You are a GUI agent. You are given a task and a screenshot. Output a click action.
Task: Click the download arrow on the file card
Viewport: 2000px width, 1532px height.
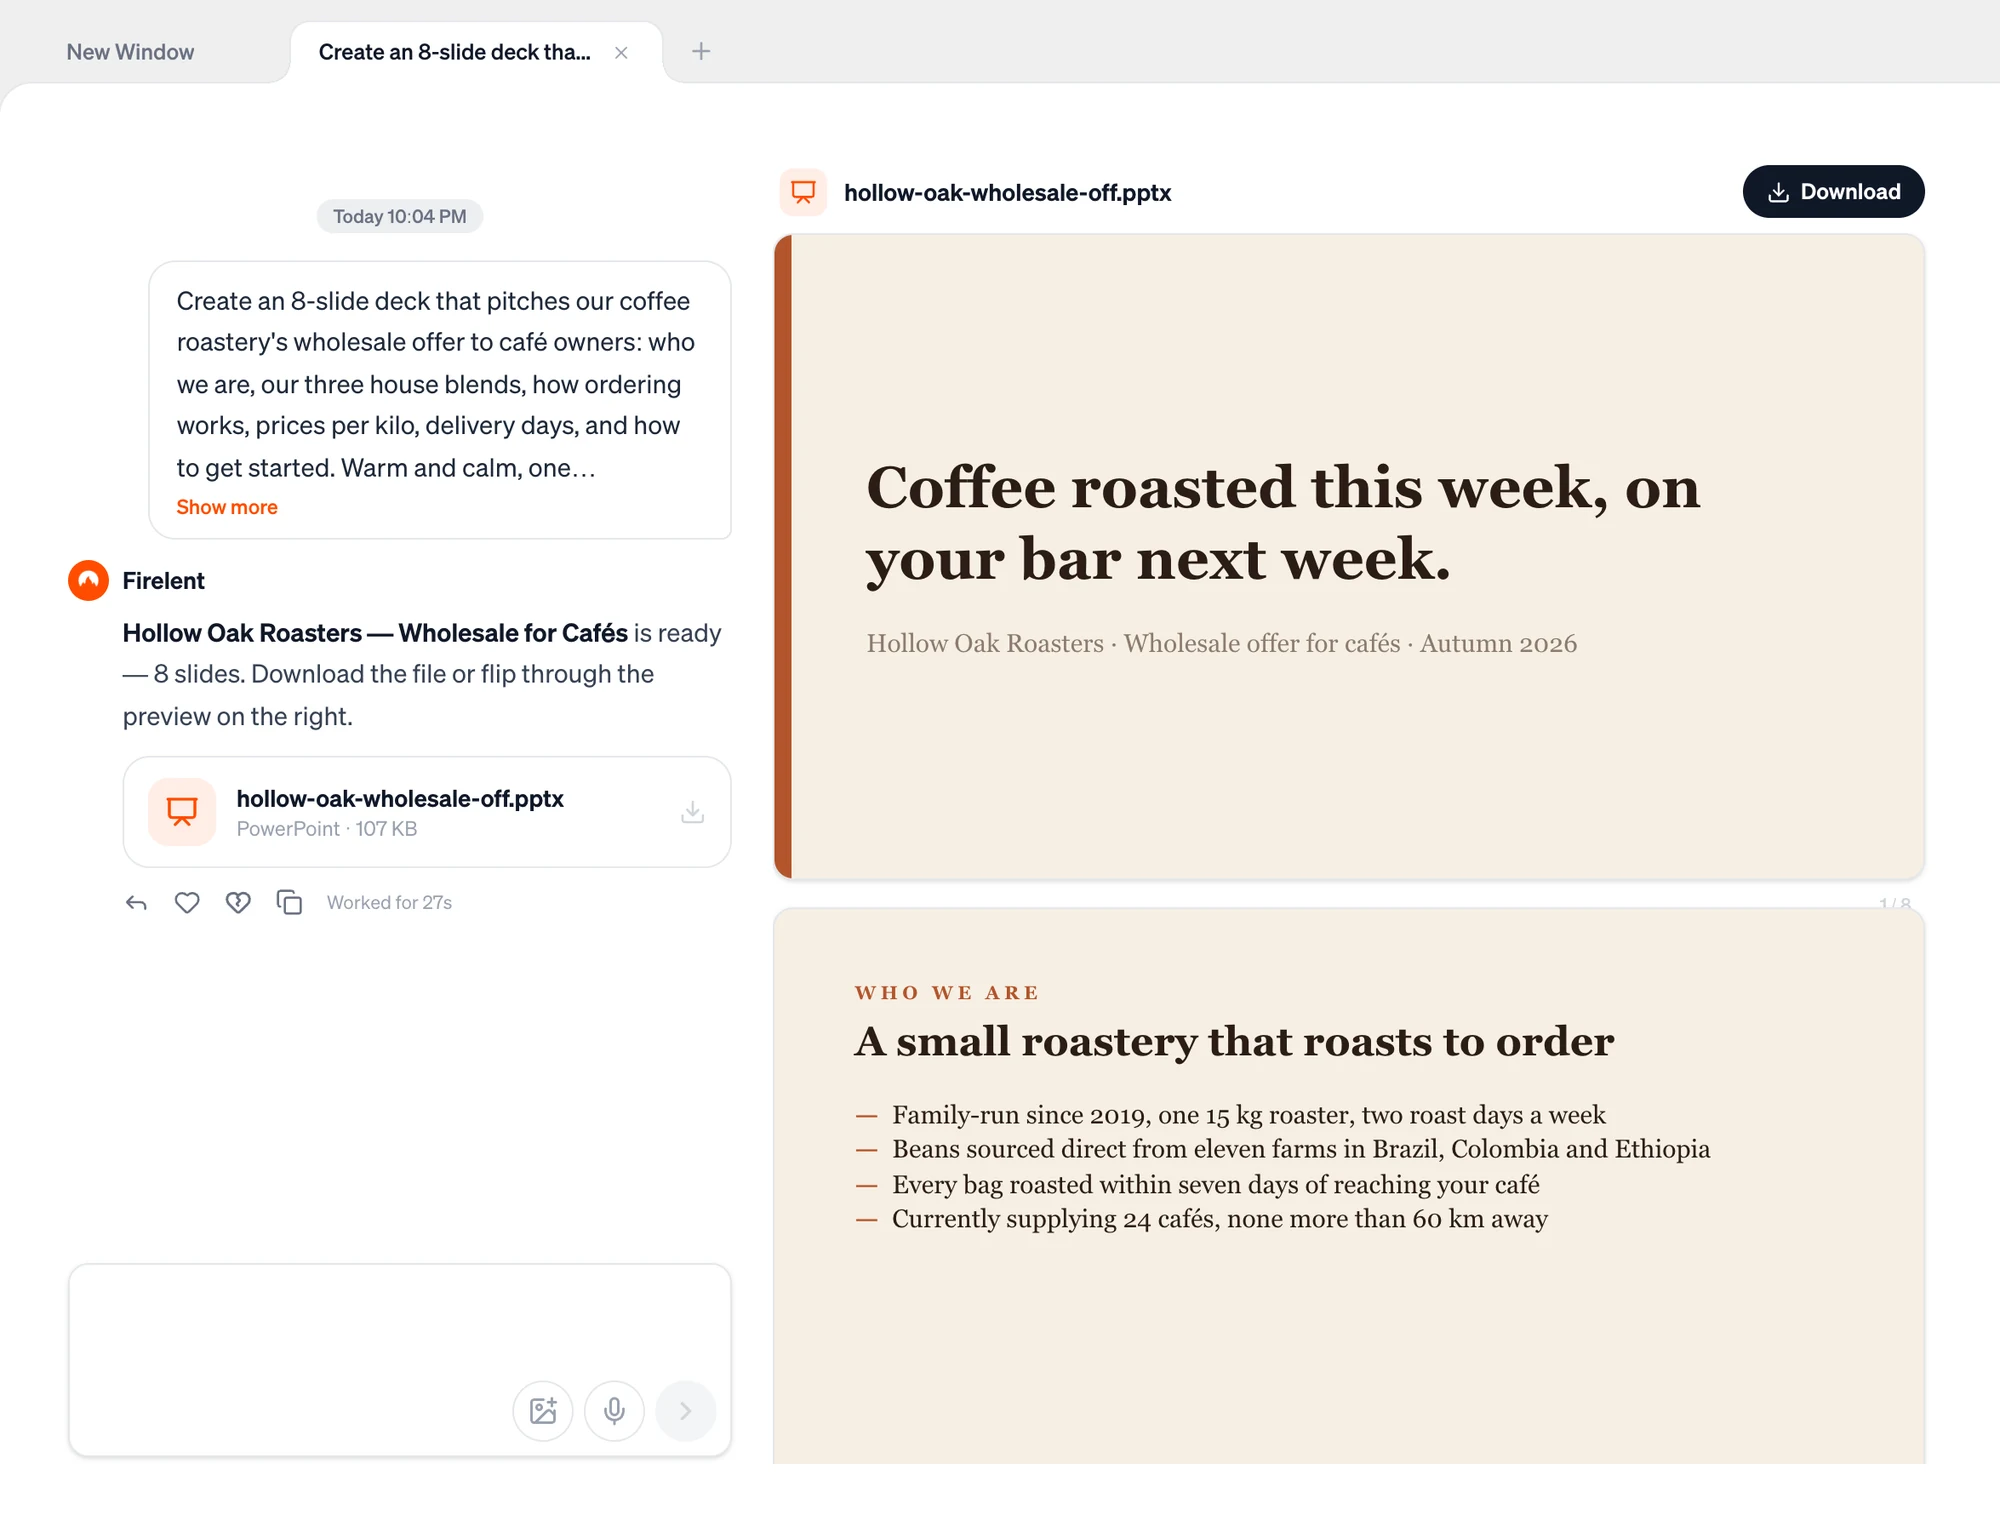click(x=692, y=812)
